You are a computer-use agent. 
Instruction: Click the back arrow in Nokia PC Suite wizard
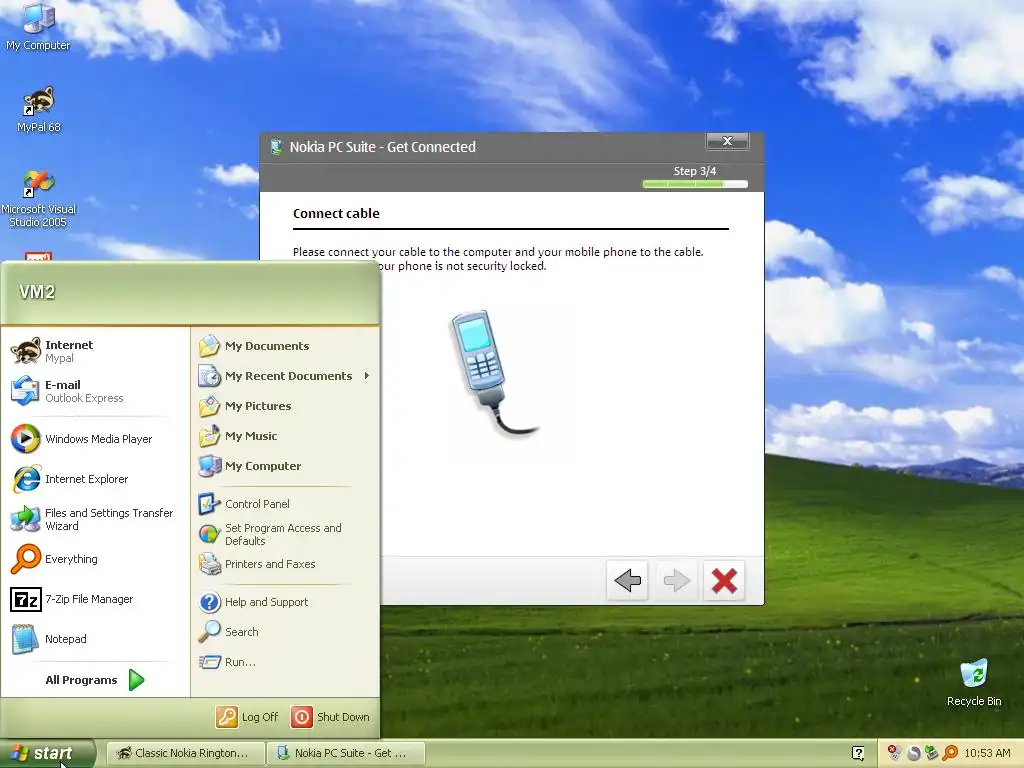pos(627,580)
